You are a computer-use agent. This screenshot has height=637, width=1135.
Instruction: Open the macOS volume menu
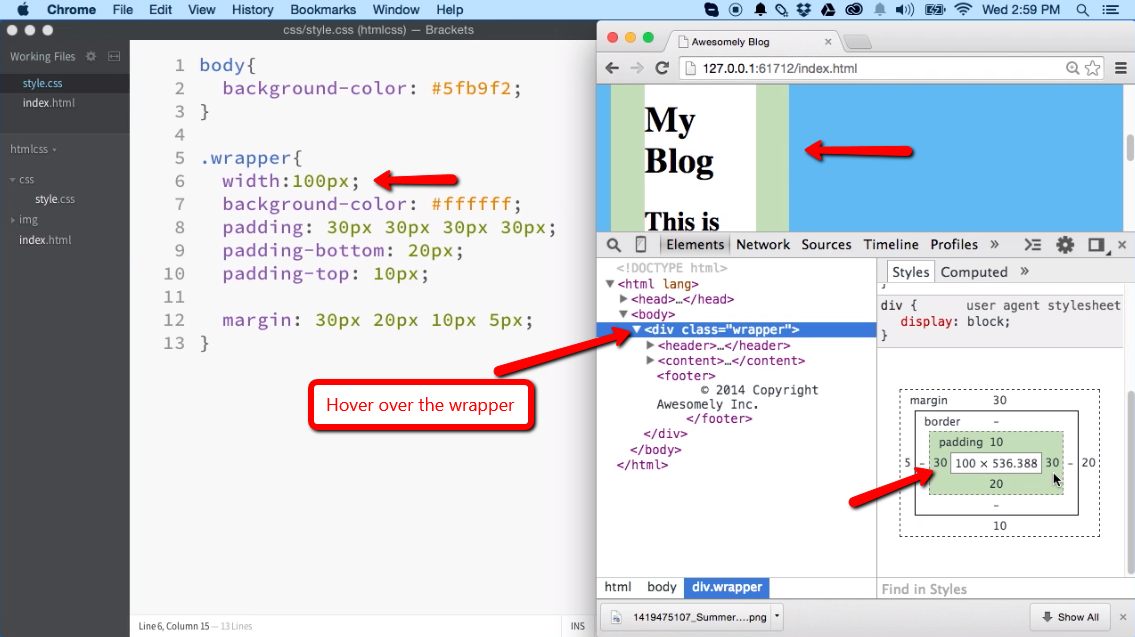click(905, 11)
